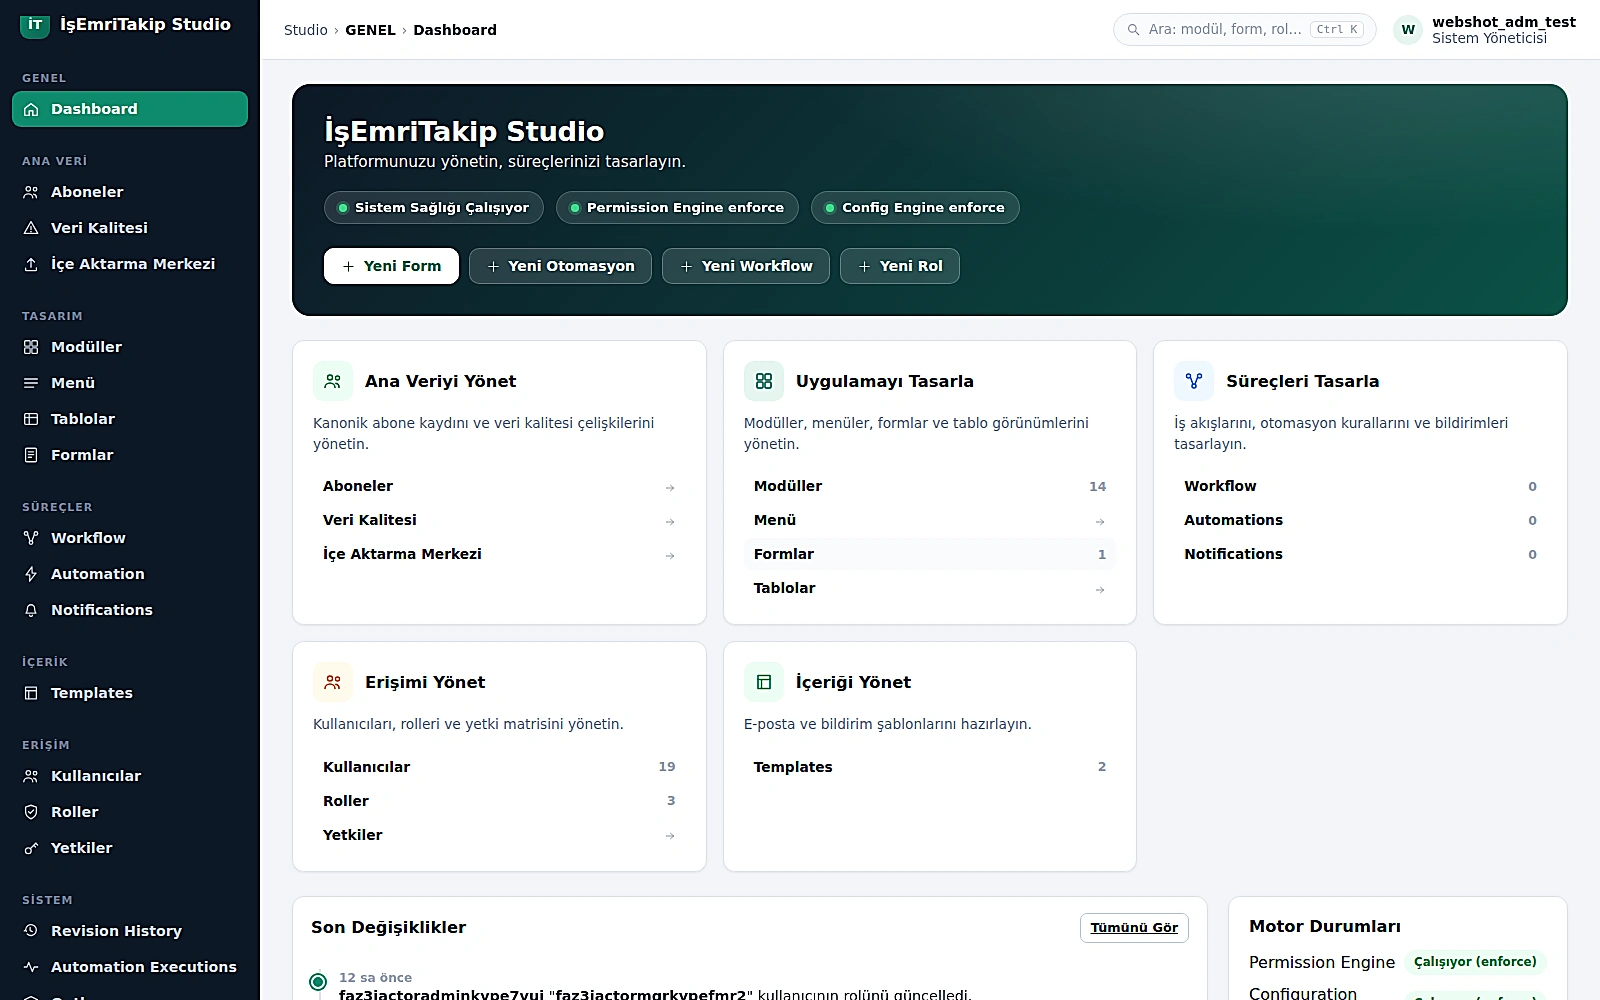Click the Ctrl K shortcut badge

point(1337,30)
